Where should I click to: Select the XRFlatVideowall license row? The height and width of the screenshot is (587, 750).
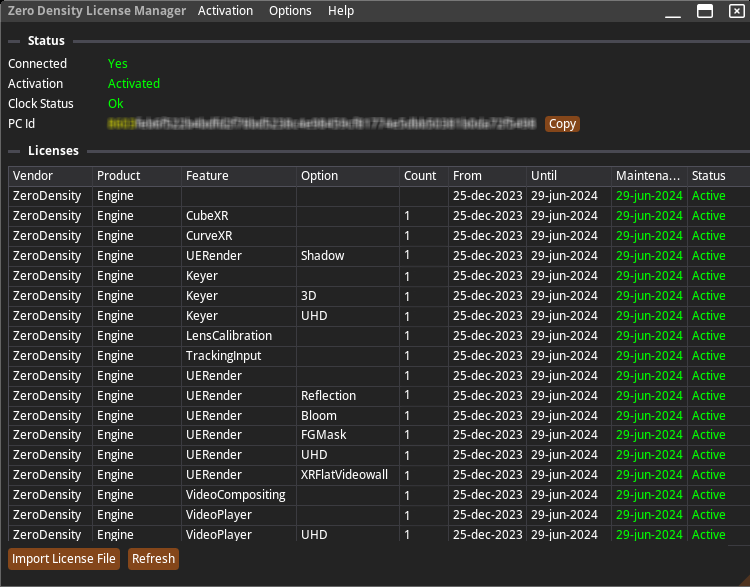point(343,475)
